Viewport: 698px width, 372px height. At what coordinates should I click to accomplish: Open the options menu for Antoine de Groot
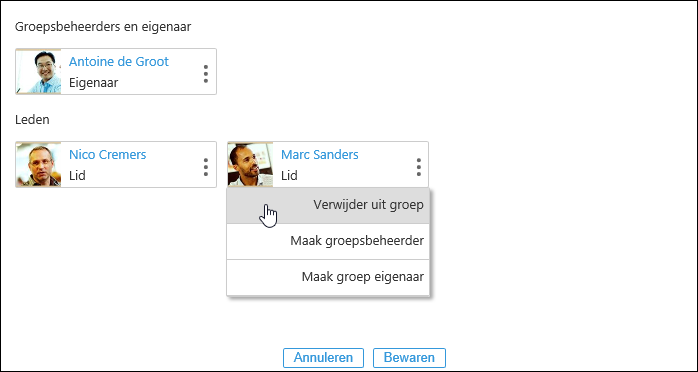pos(205,74)
